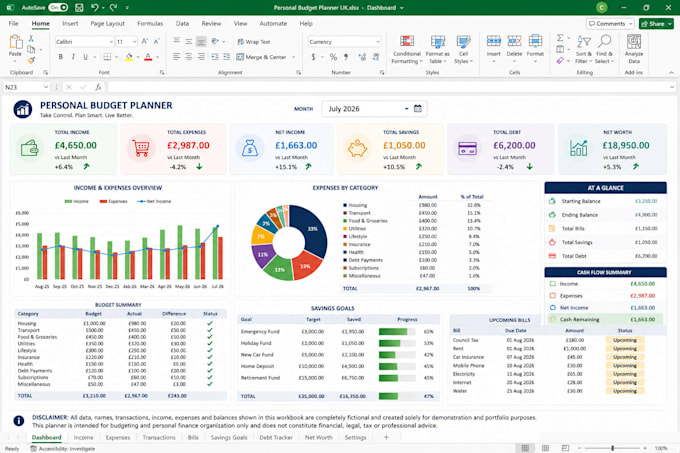Toggle italic formatting

pyautogui.click(x=73, y=57)
